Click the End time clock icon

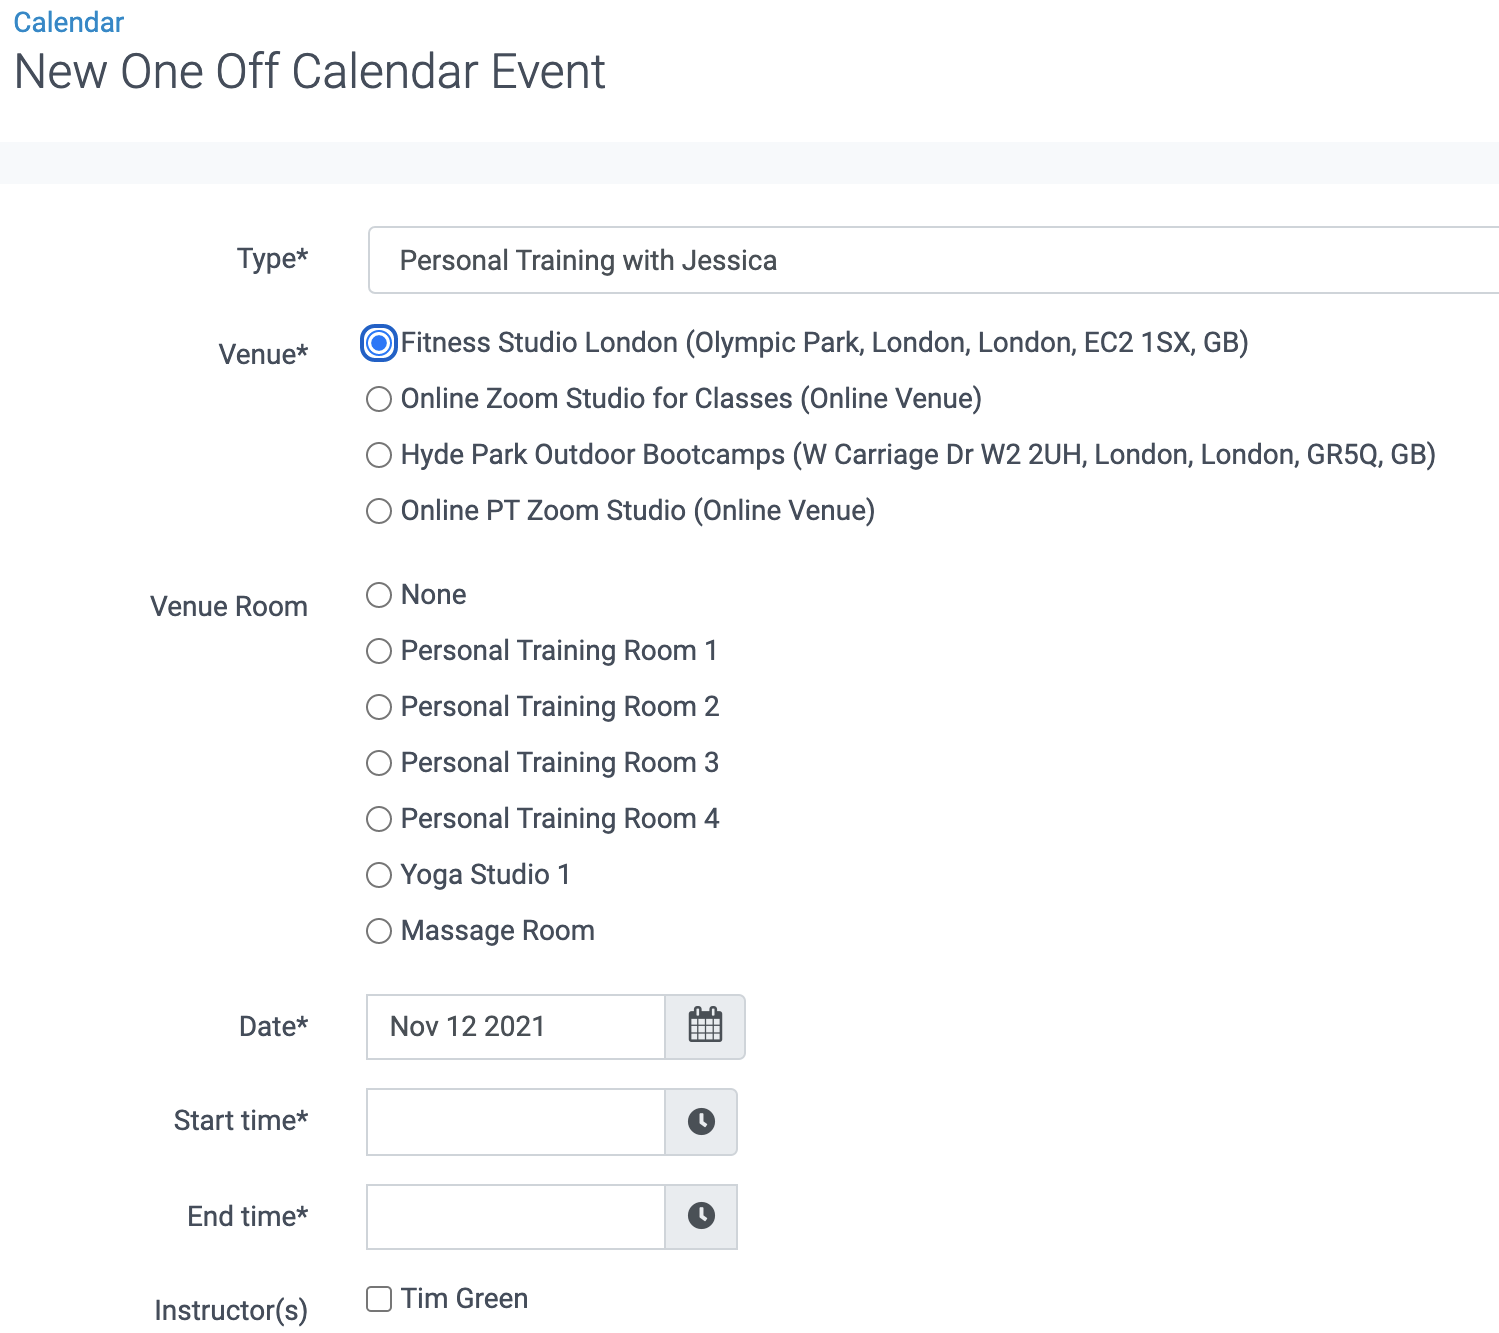[x=701, y=1216]
